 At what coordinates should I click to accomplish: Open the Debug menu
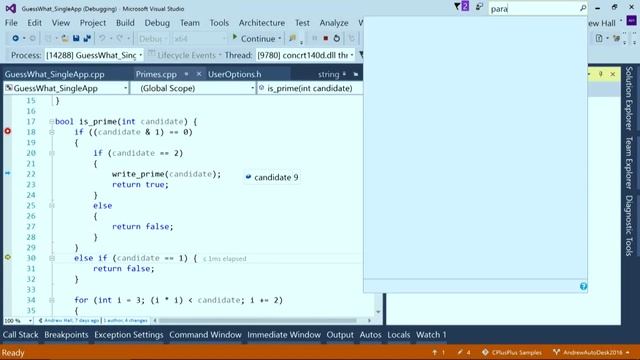[x=157, y=23]
